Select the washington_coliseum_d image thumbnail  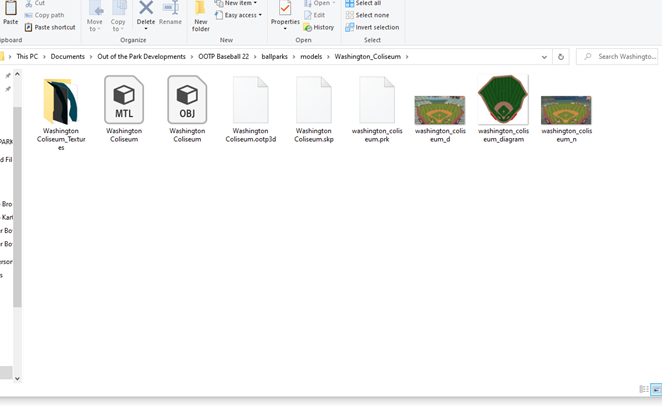pyautogui.click(x=440, y=109)
